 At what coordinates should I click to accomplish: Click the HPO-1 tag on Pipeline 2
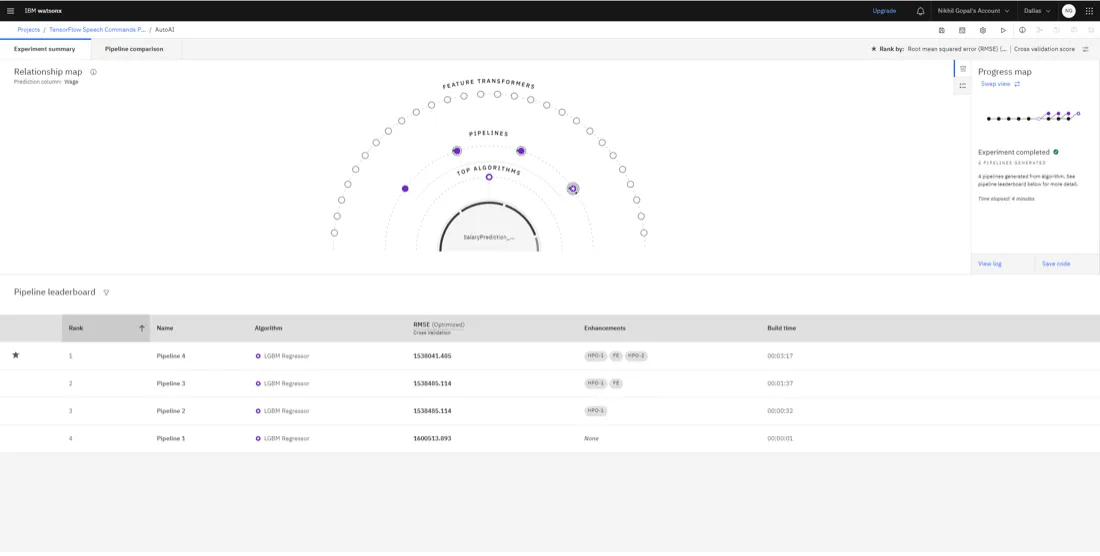[596, 411]
